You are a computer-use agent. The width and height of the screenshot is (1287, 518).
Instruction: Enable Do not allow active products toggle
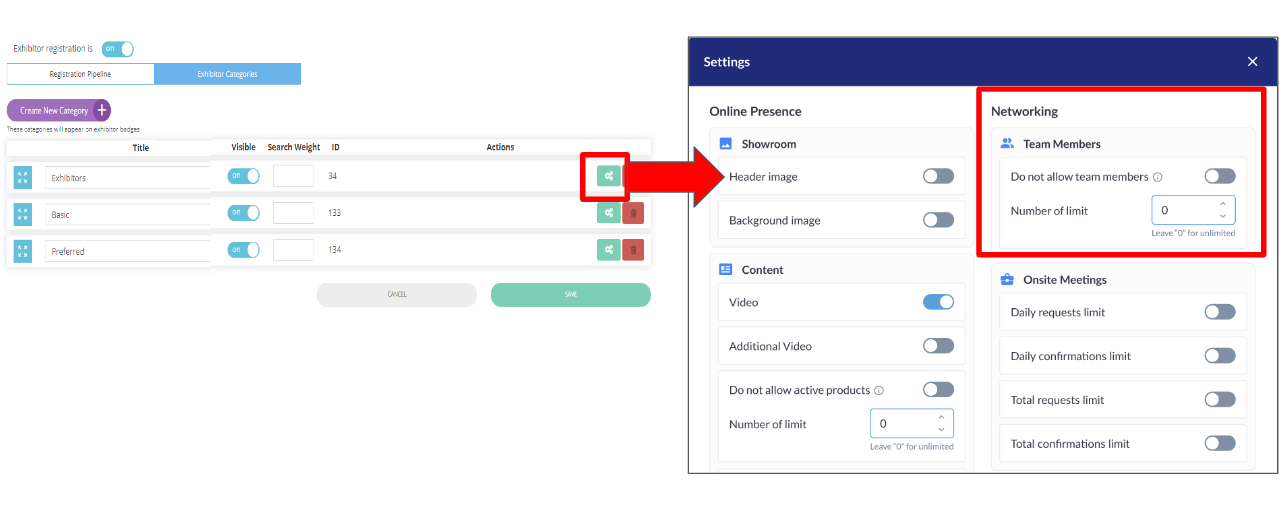pyautogui.click(x=938, y=390)
